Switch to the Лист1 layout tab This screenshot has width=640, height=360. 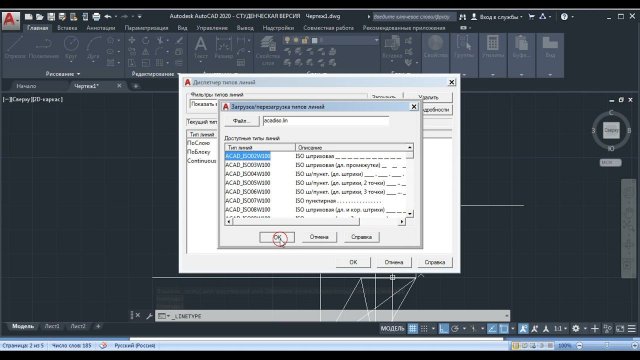pyautogui.click(x=52, y=326)
